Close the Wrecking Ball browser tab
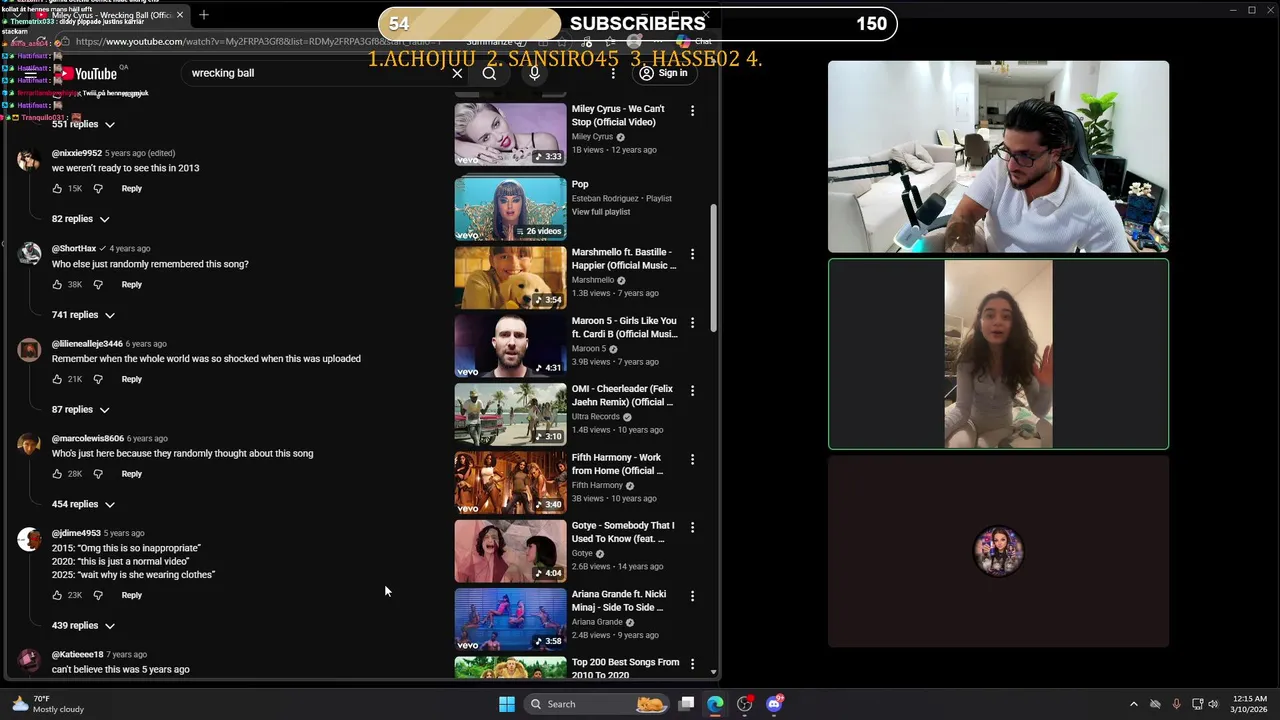 click(x=180, y=15)
